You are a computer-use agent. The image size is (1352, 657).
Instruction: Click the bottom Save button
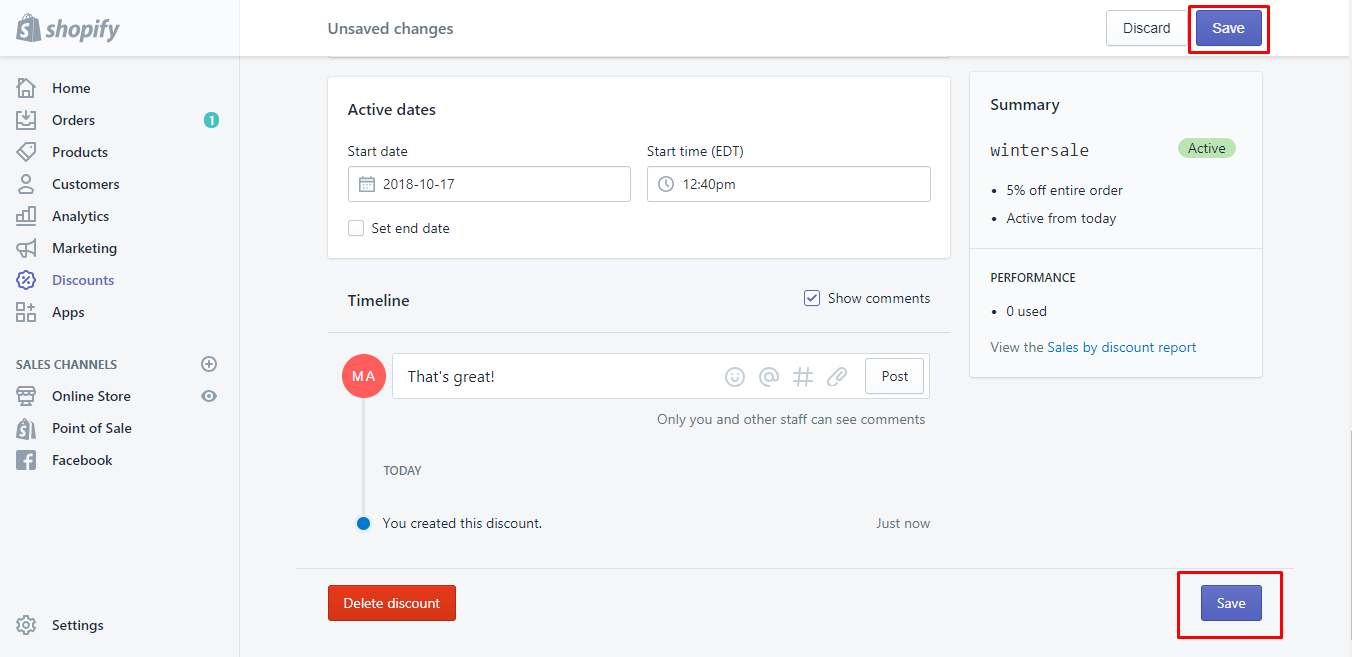(x=1231, y=603)
